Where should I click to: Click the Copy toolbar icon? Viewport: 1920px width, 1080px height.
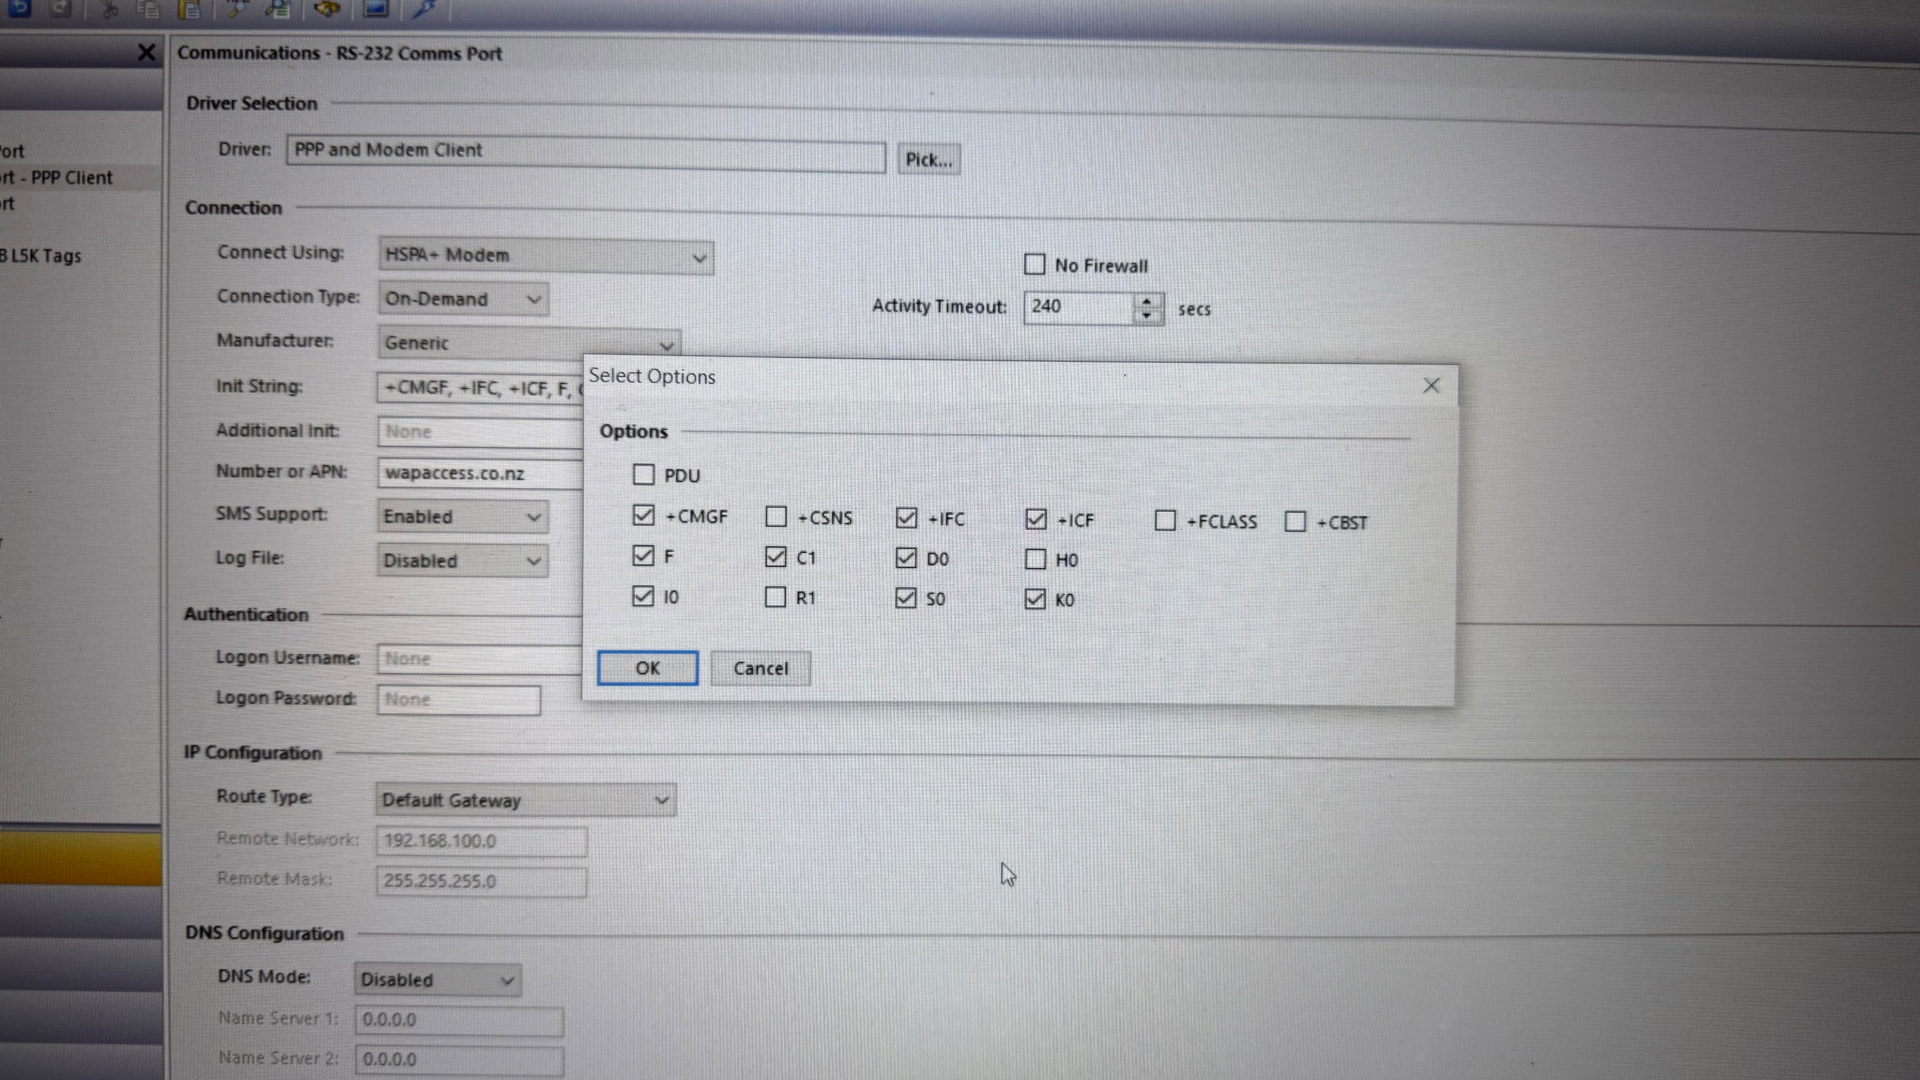point(148,10)
